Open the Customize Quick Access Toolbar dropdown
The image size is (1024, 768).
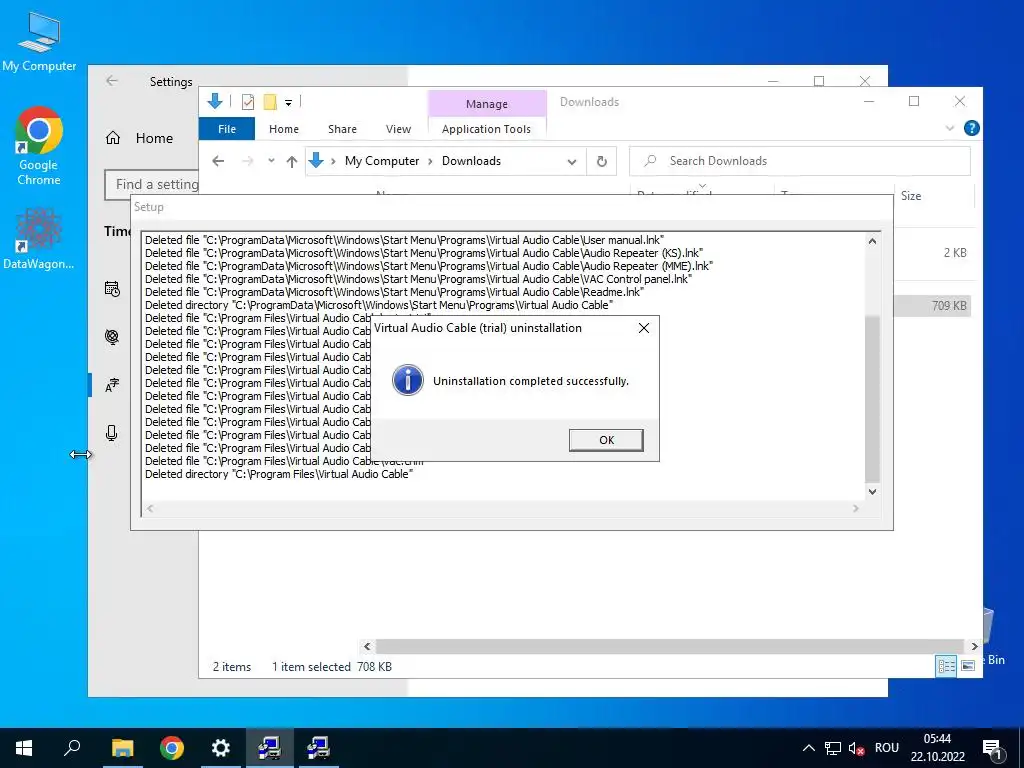coord(288,102)
